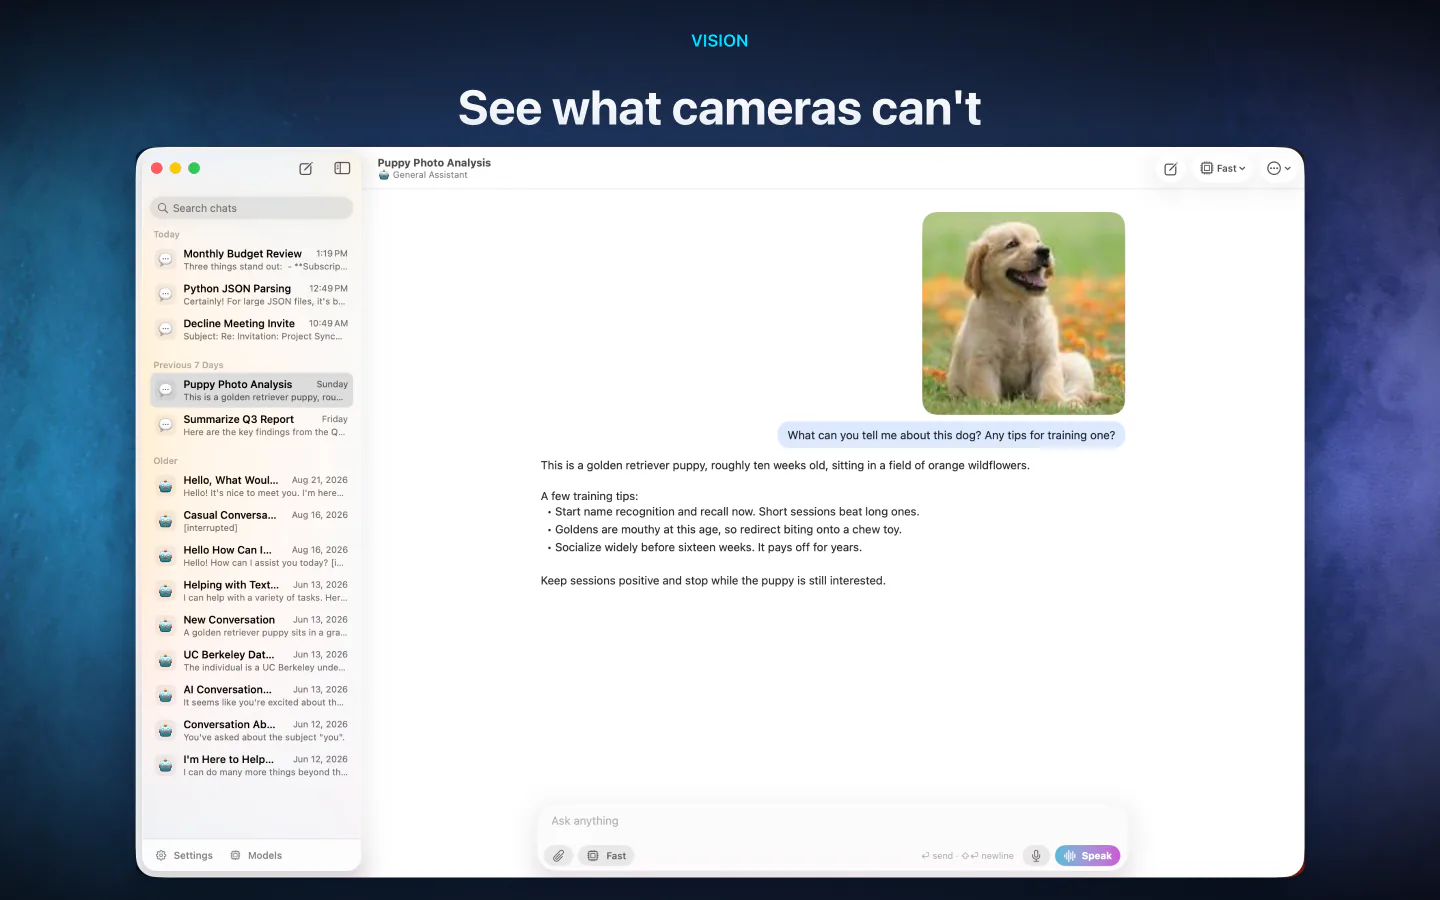Click the magnifier icon in Search chats

coord(163,208)
